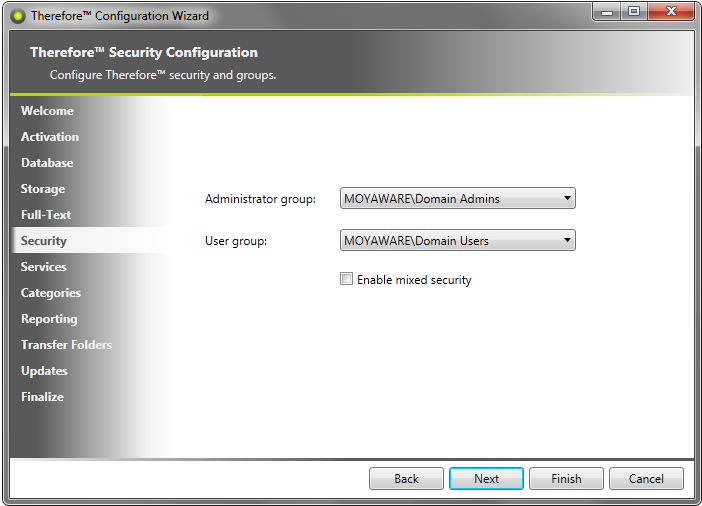Click the Therefore green app icon in title bar
The image size is (702, 506).
pyautogui.click(x=18, y=17)
